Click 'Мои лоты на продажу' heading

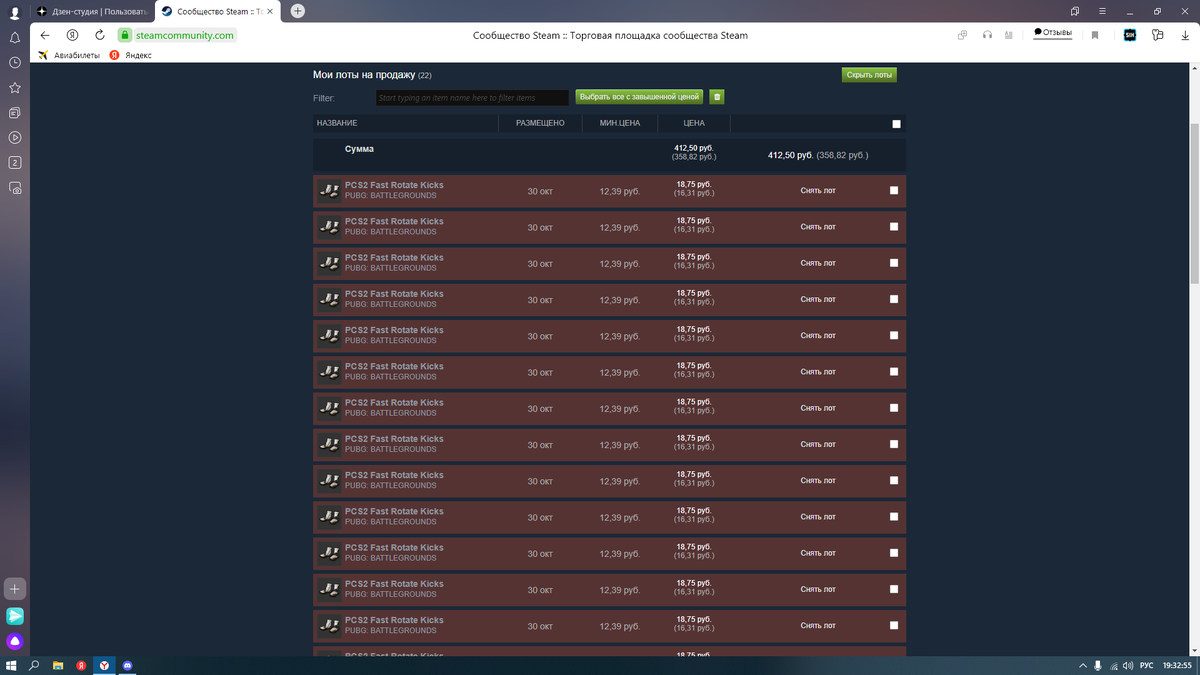[x=364, y=75]
